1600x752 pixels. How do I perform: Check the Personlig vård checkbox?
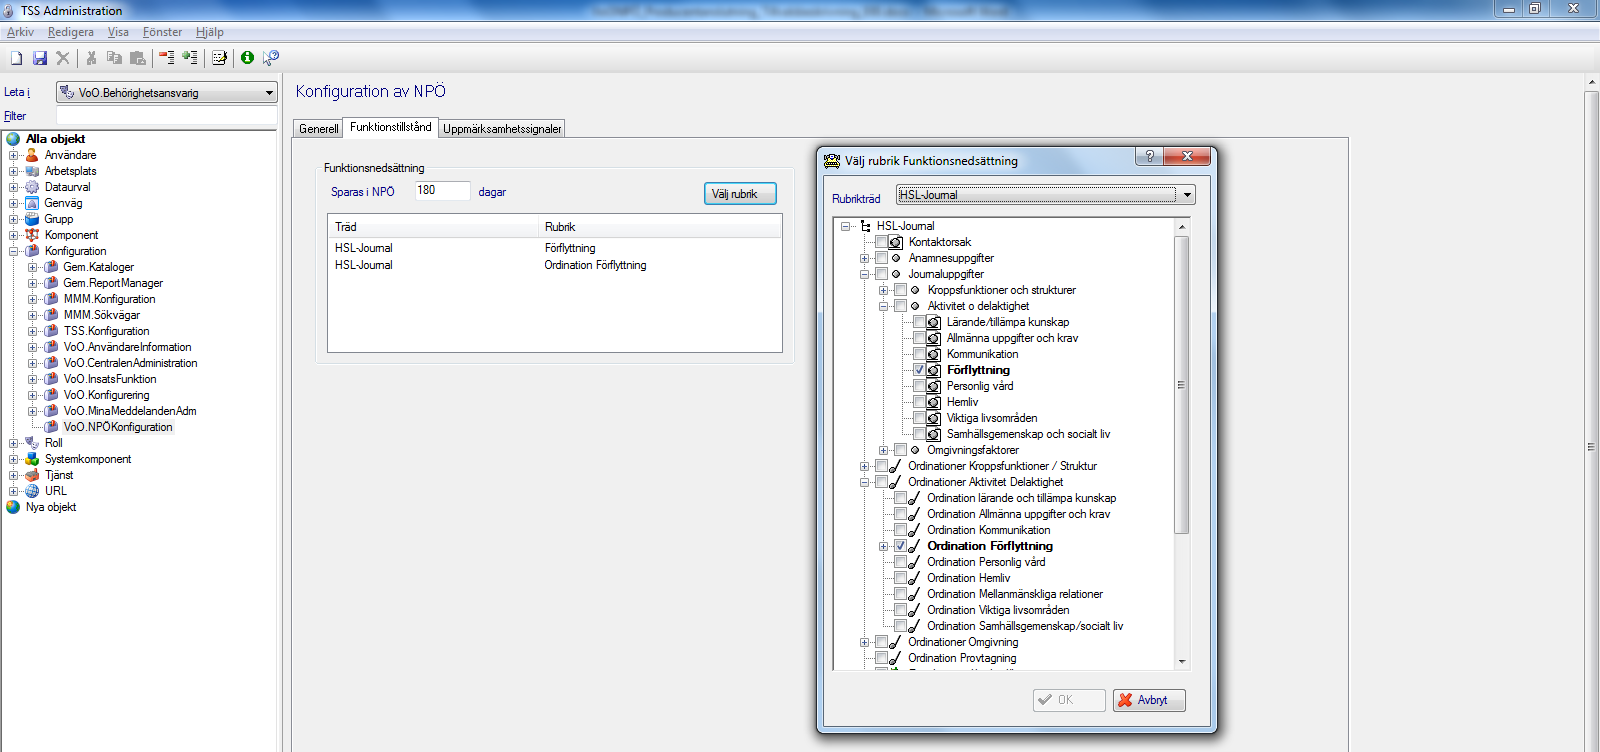point(919,386)
